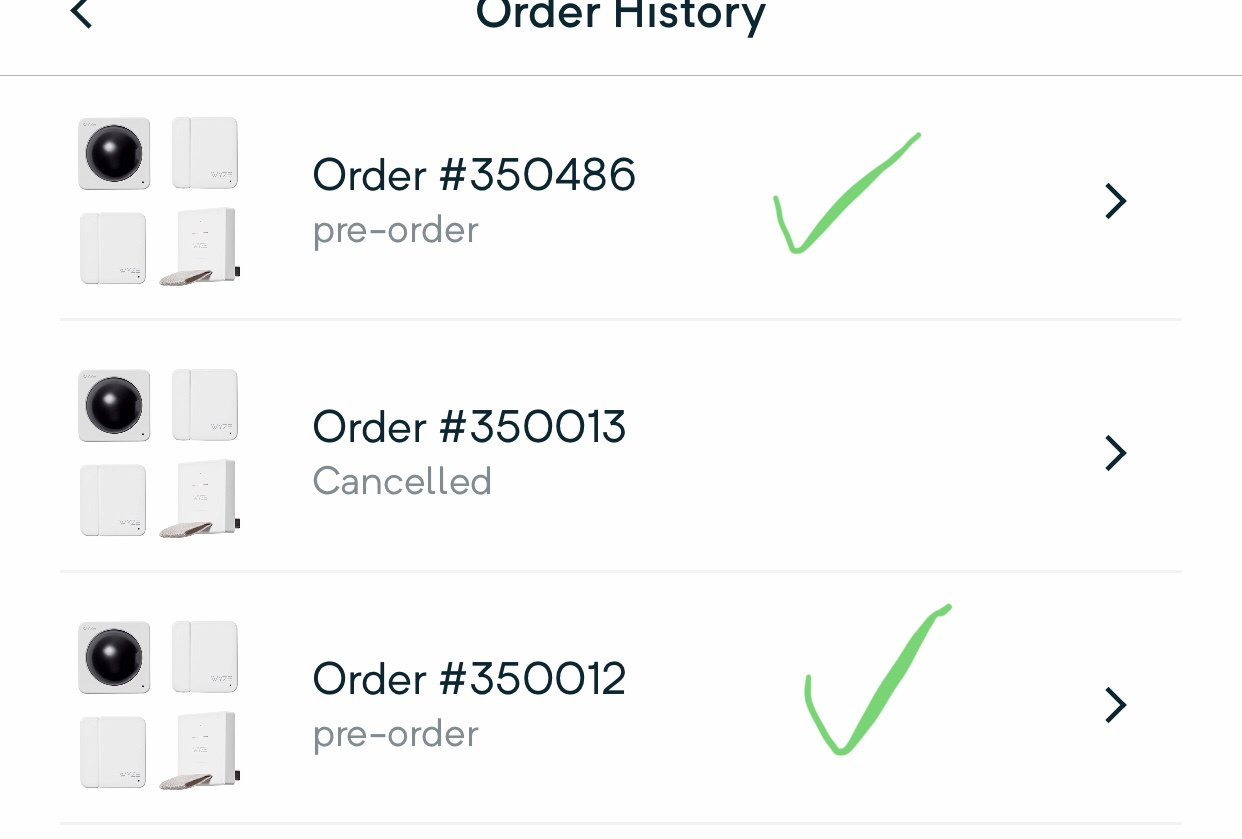Click the hub device thumbnail in Order #350486
The width and height of the screenshot is (1242, 839).
[200, 247]
